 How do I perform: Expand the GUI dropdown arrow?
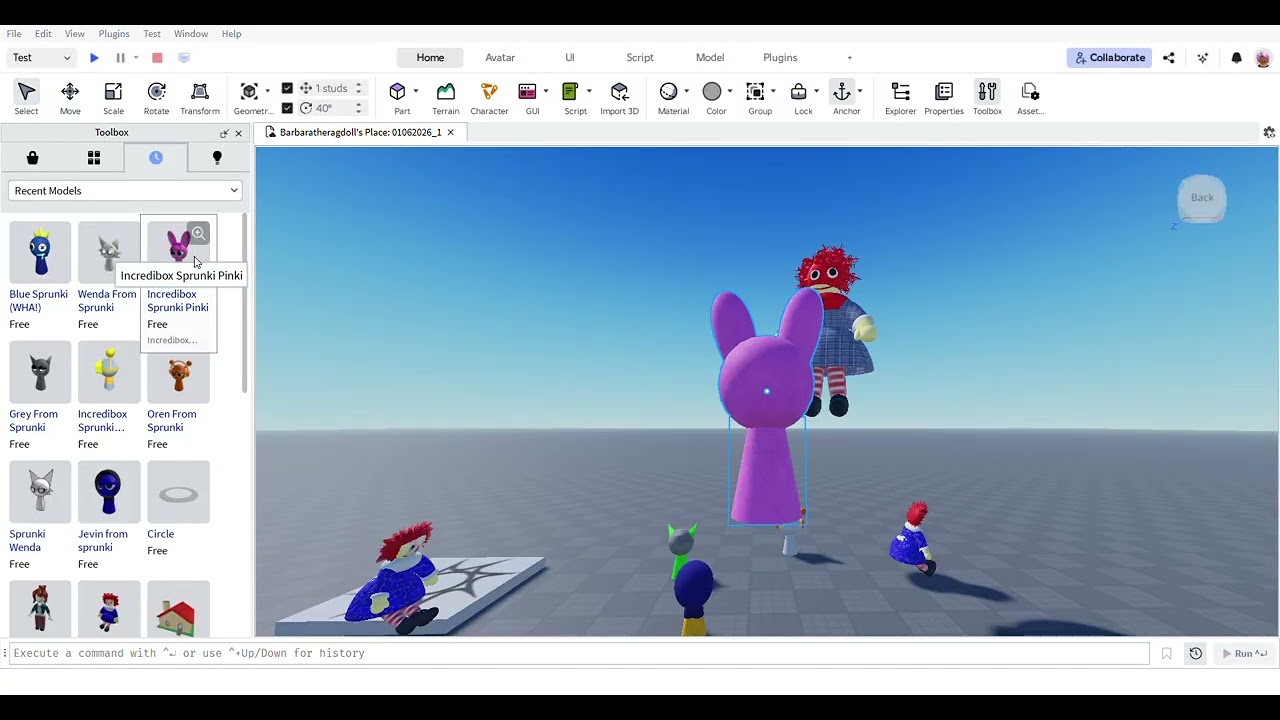[x=546, y=91]
